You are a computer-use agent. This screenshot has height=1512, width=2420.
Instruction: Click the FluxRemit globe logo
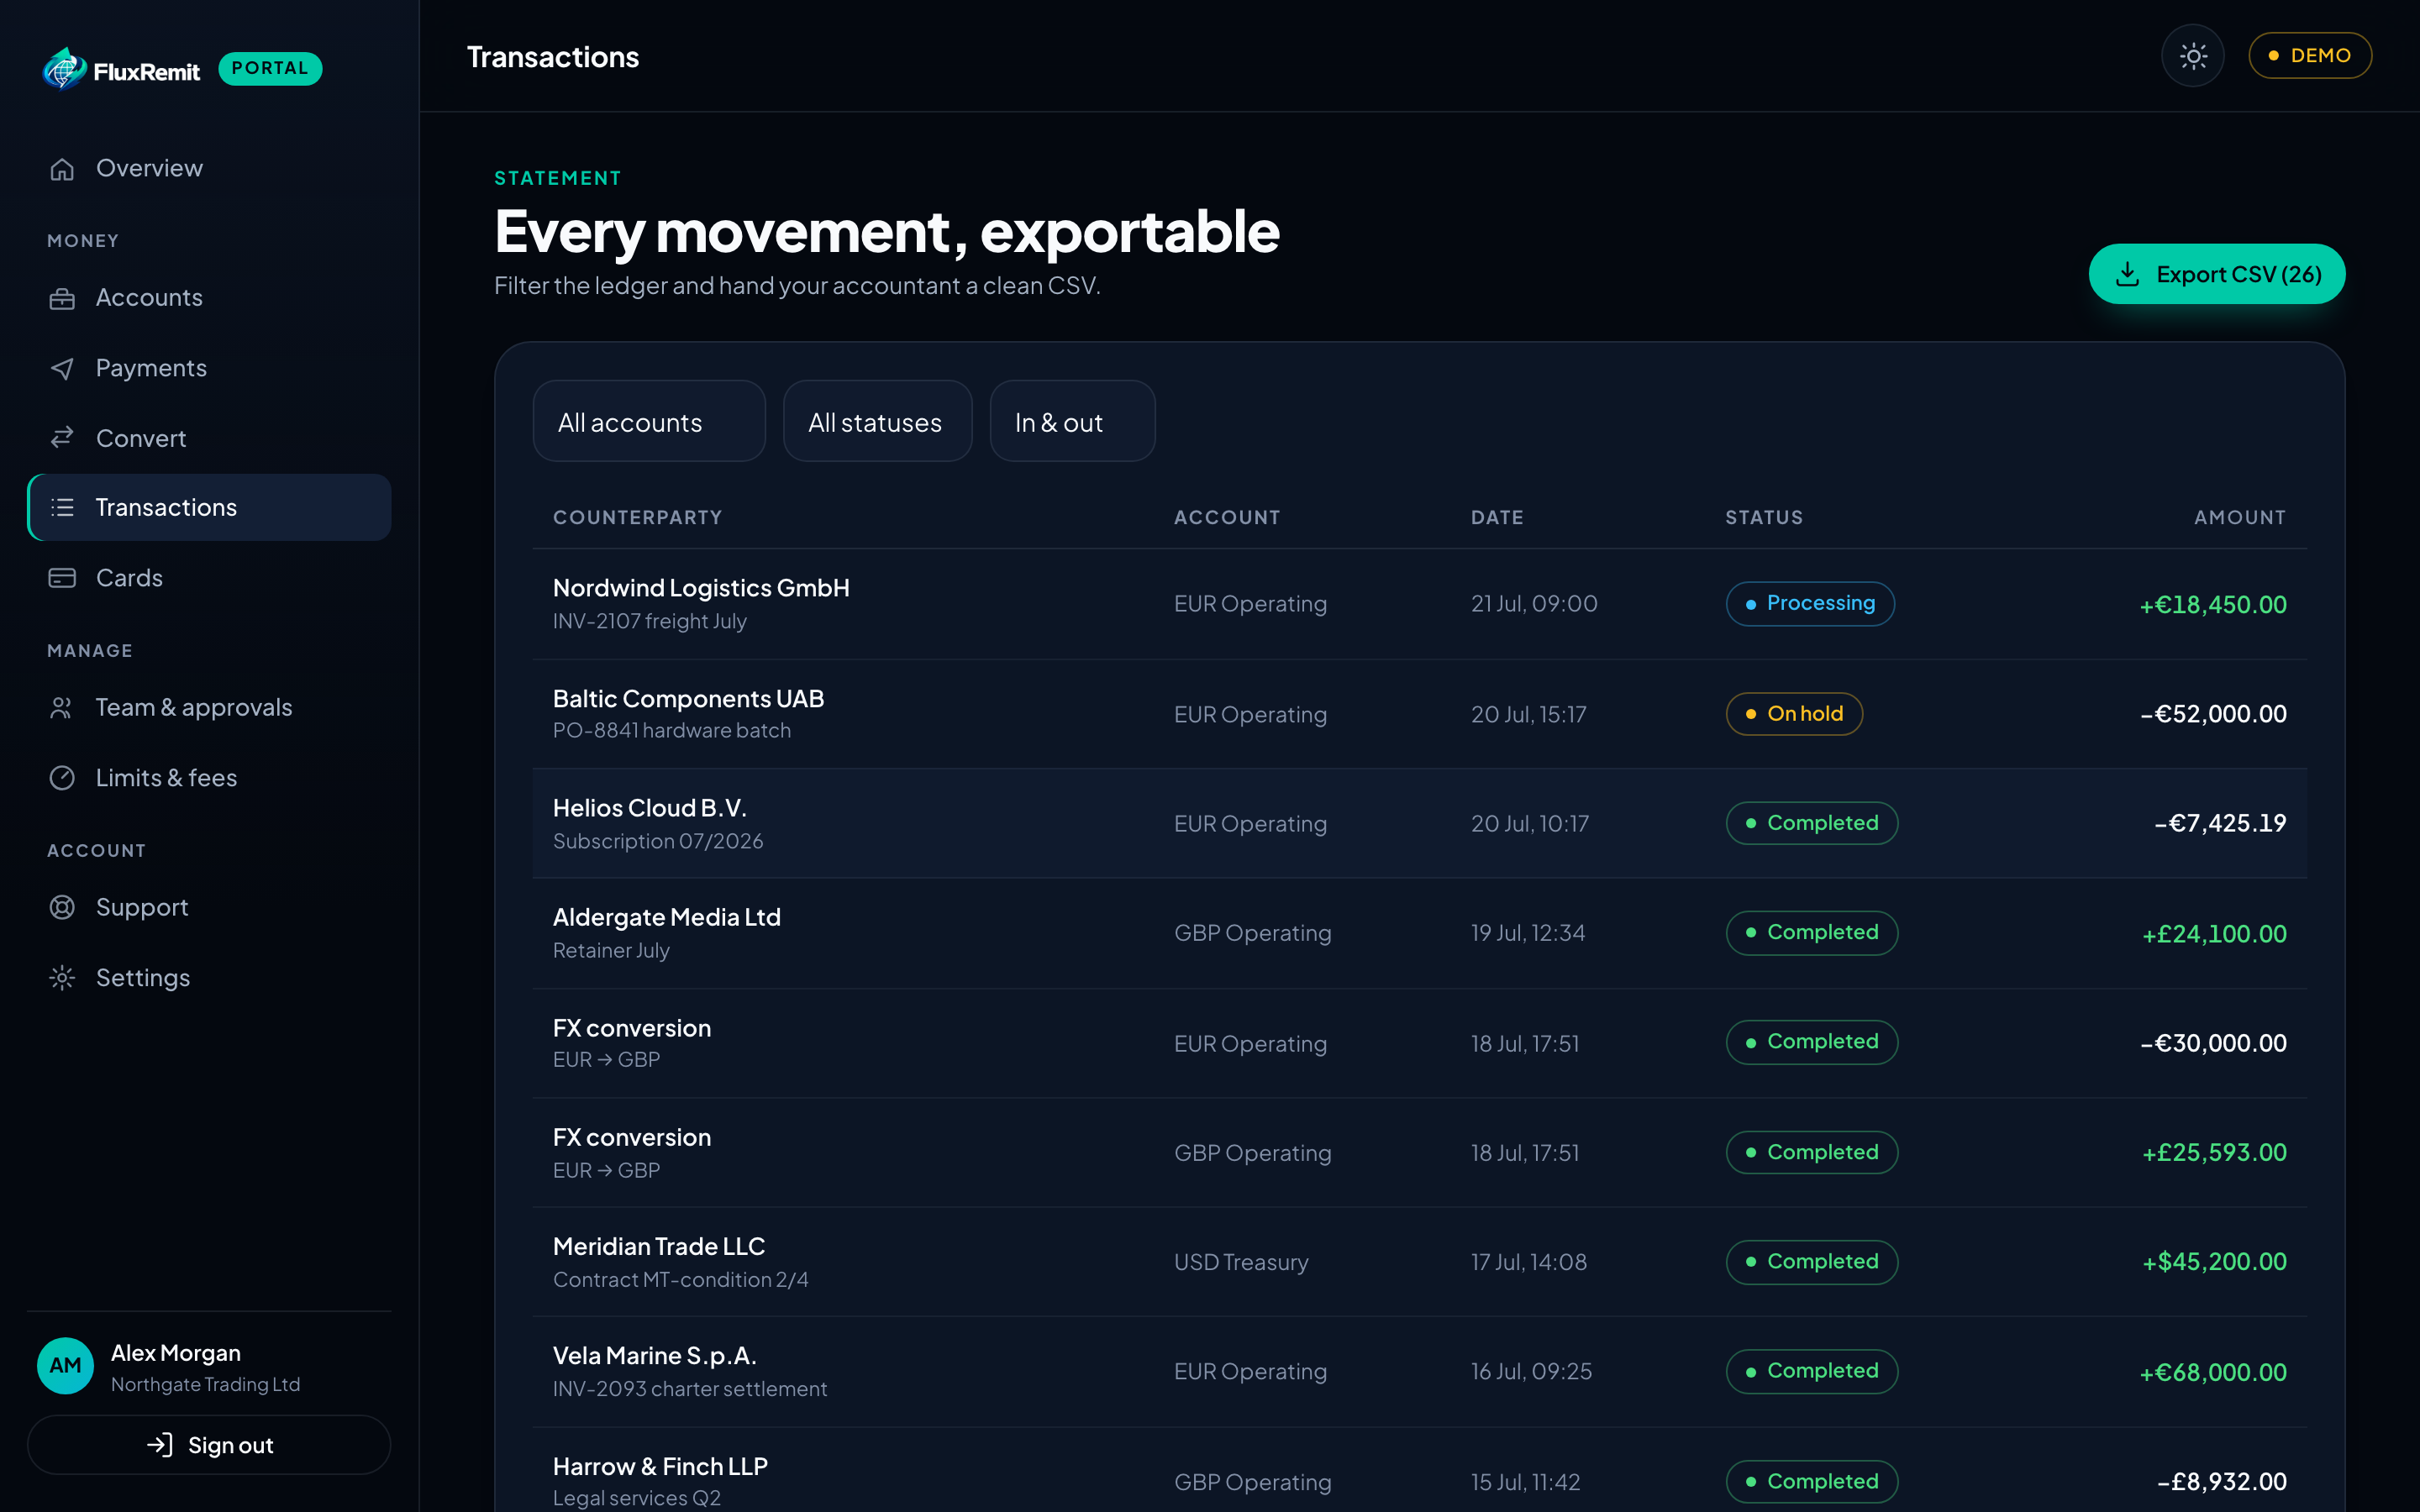point(65,69)
